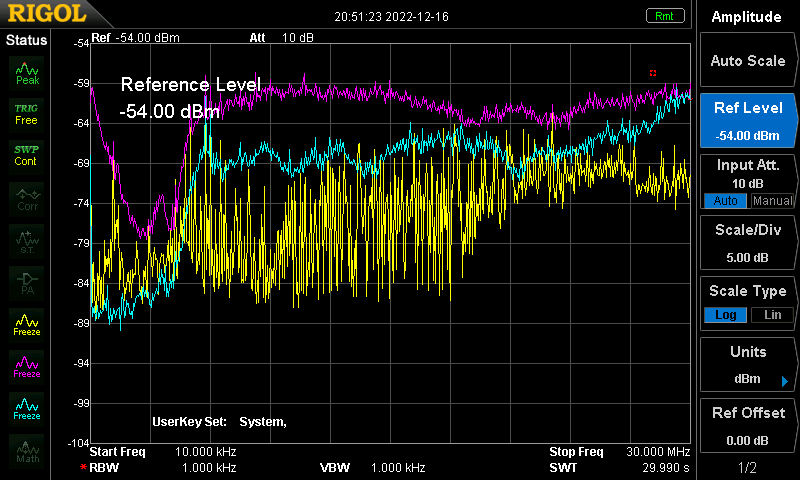Viewport: 800px width, 480px height.
Task: Set Input Att. to Auto
Action: click(725, 200)
